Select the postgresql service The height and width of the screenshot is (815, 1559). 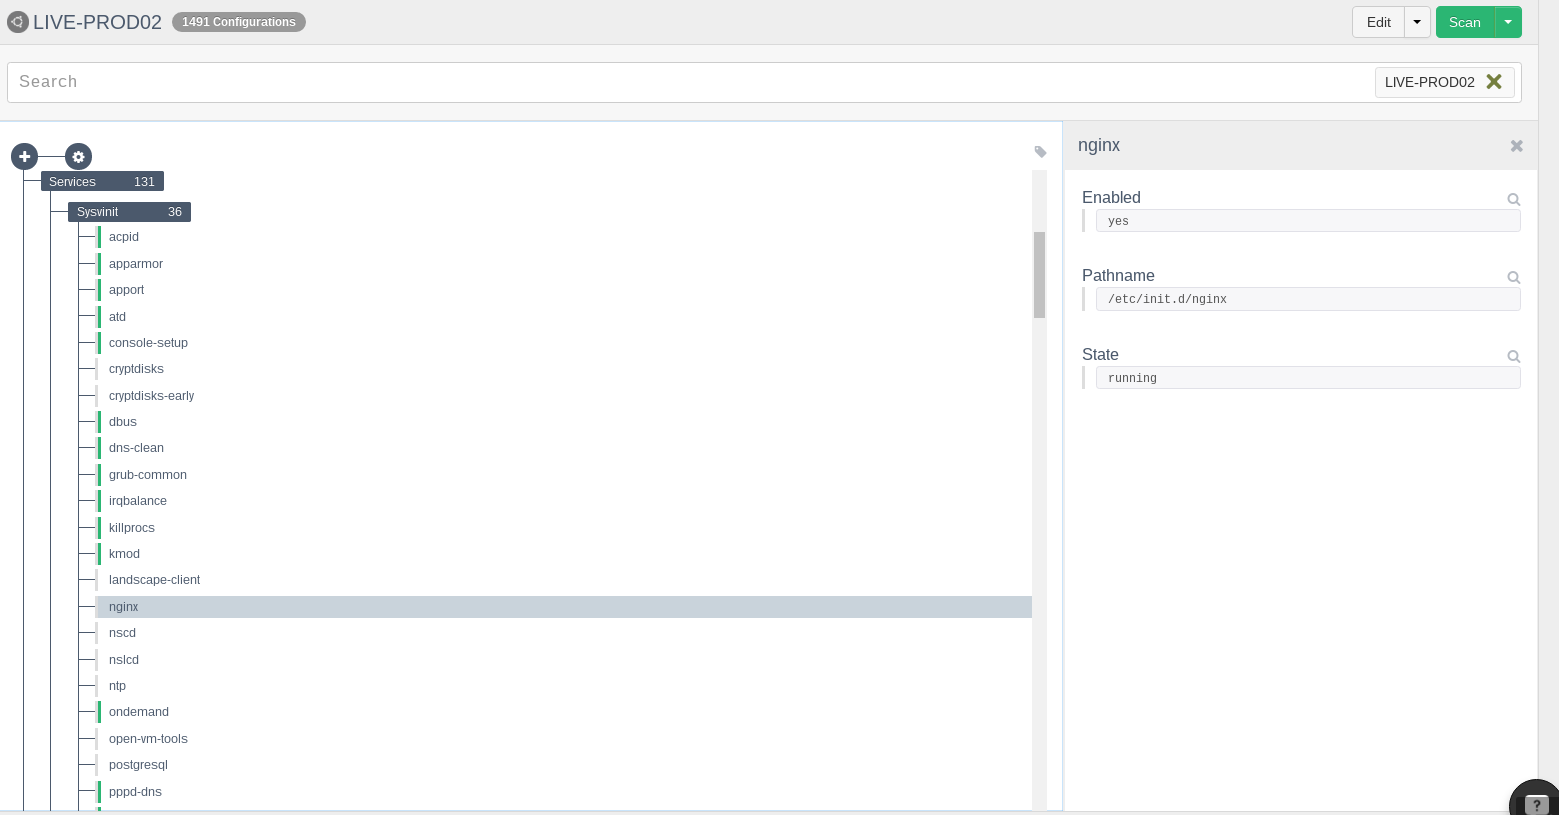point(138,765)
